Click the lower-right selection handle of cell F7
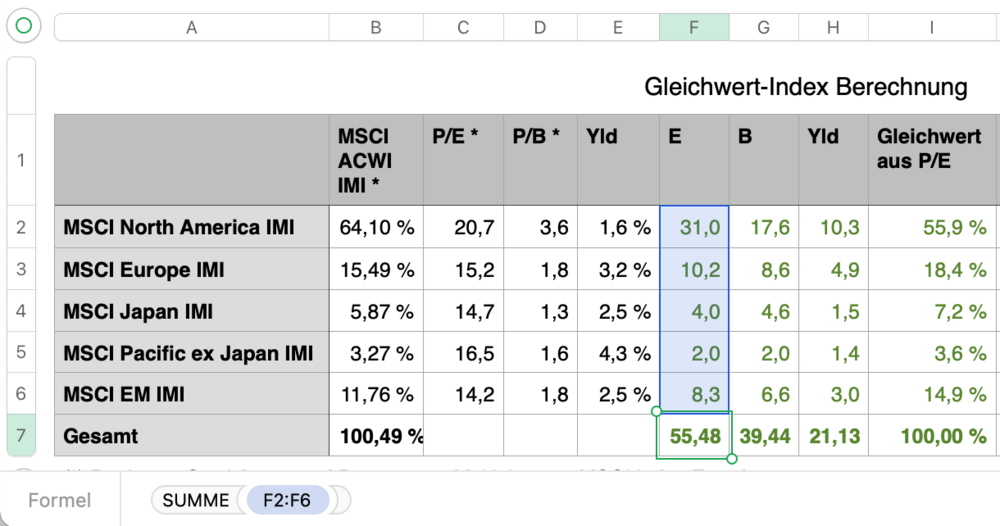This screenshot has height=526, width=1000. 732,459
